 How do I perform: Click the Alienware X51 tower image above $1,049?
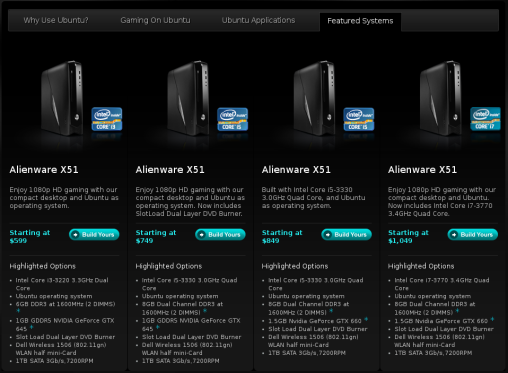coord(440,98)
